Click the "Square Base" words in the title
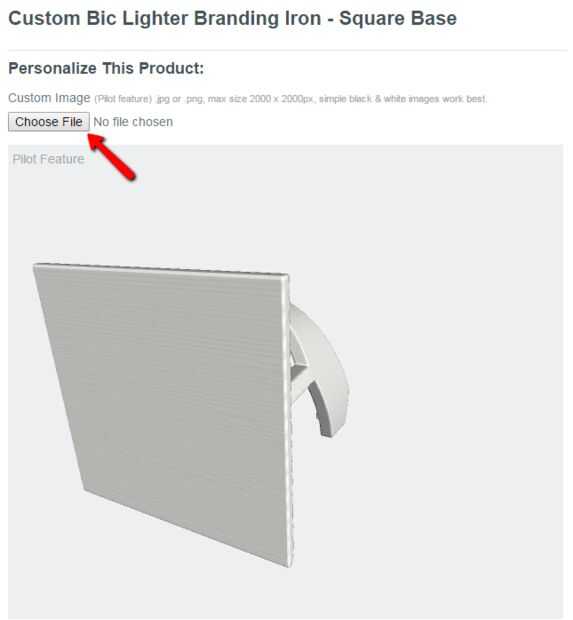Screen dimensions: 573x620 [398, 19]
